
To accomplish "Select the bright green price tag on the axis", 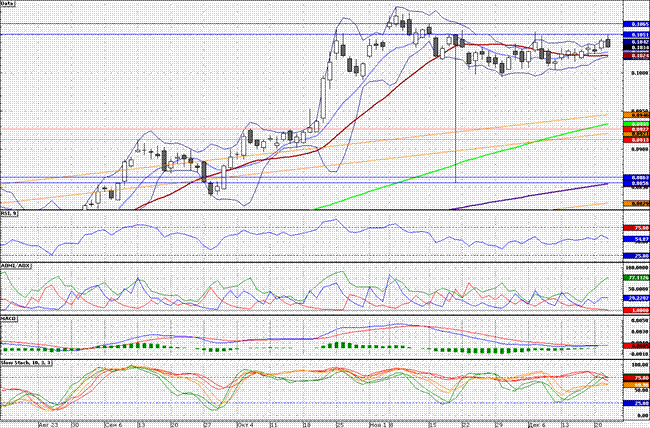I will pos(636,124).
